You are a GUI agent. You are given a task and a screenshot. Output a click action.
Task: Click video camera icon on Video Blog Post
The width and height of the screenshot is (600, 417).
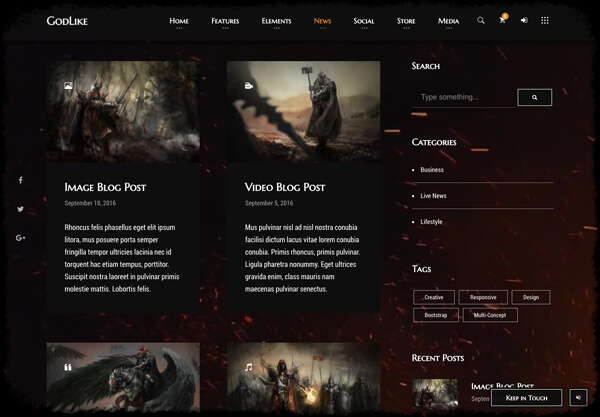click(249, 86)
